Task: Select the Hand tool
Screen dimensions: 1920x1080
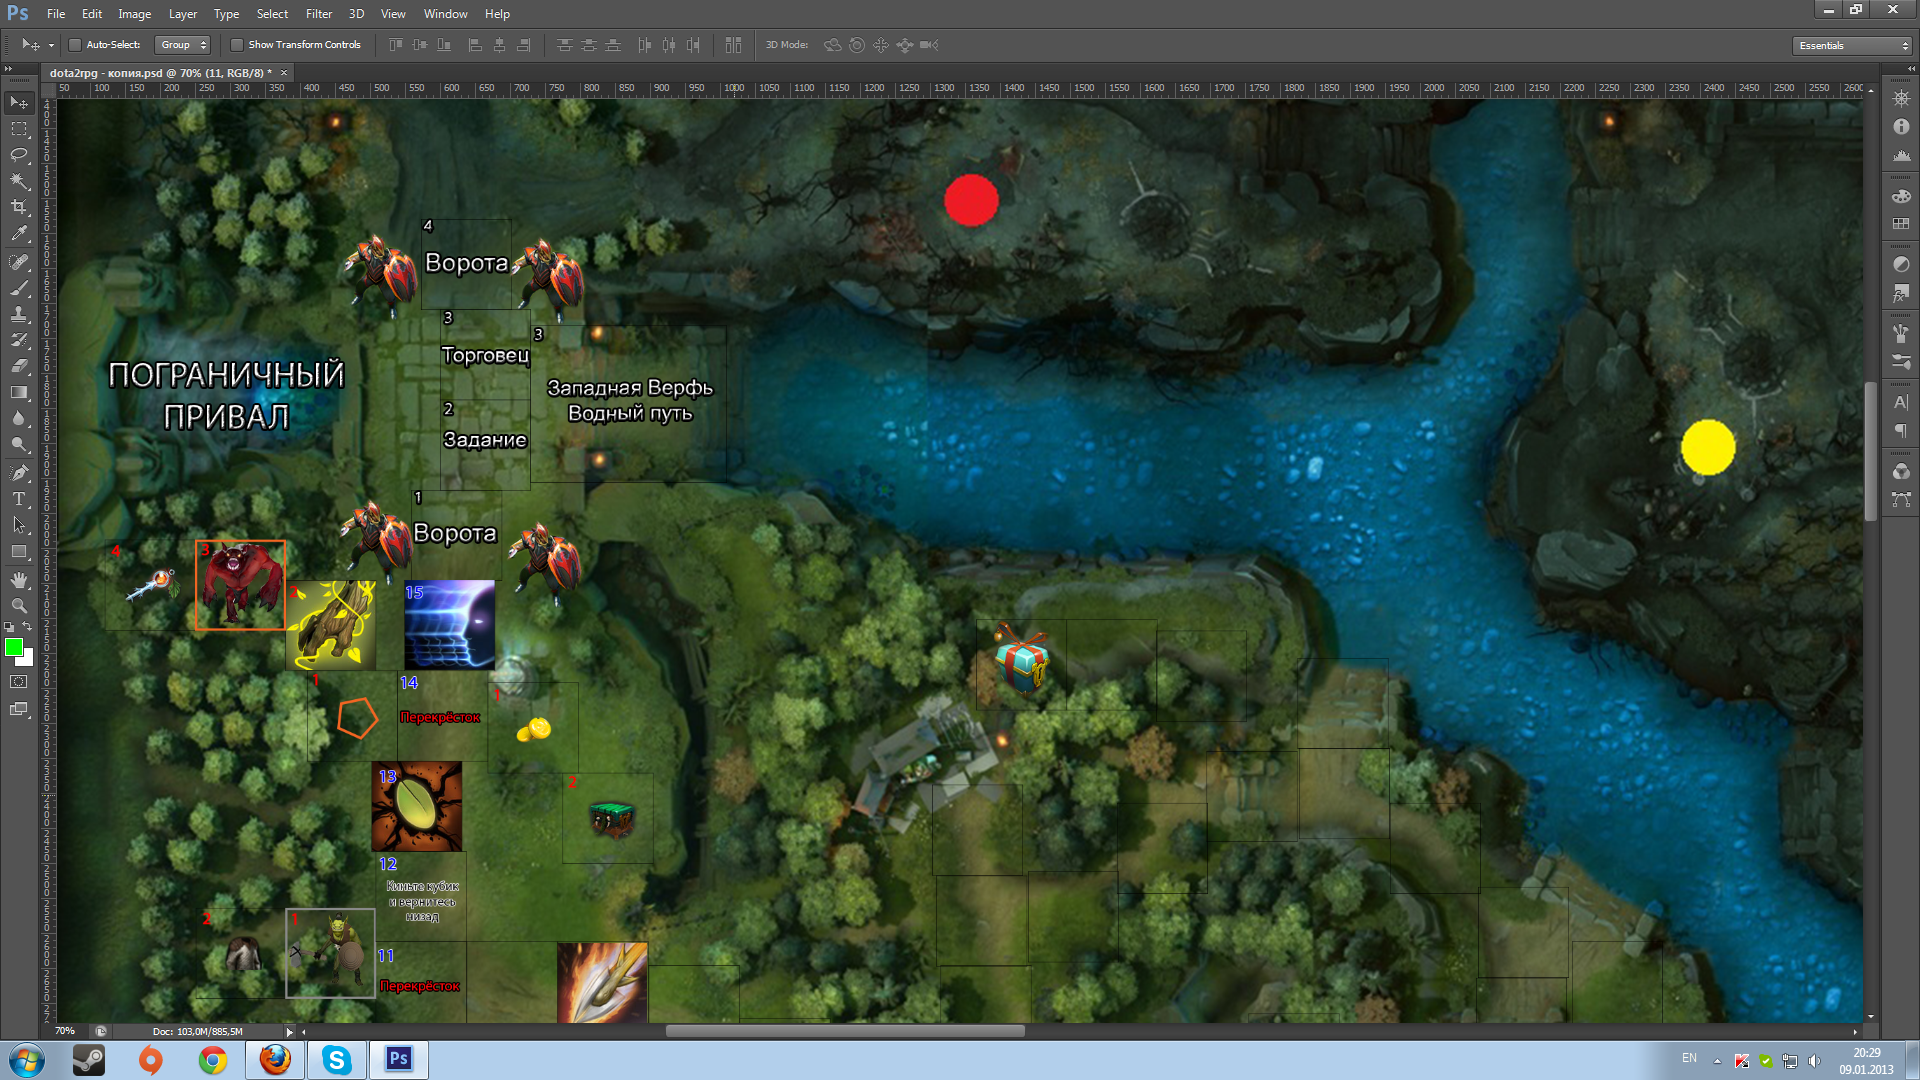Action: coord(19,579)
